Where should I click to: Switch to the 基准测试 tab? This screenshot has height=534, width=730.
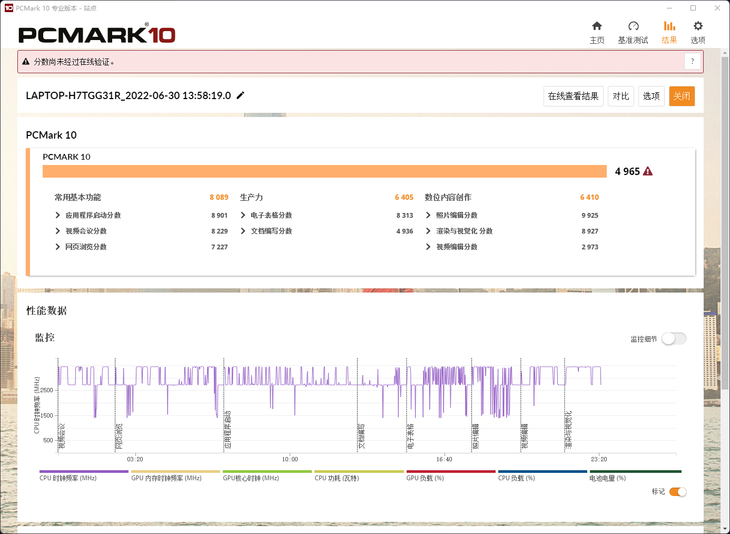coord(633,32)
